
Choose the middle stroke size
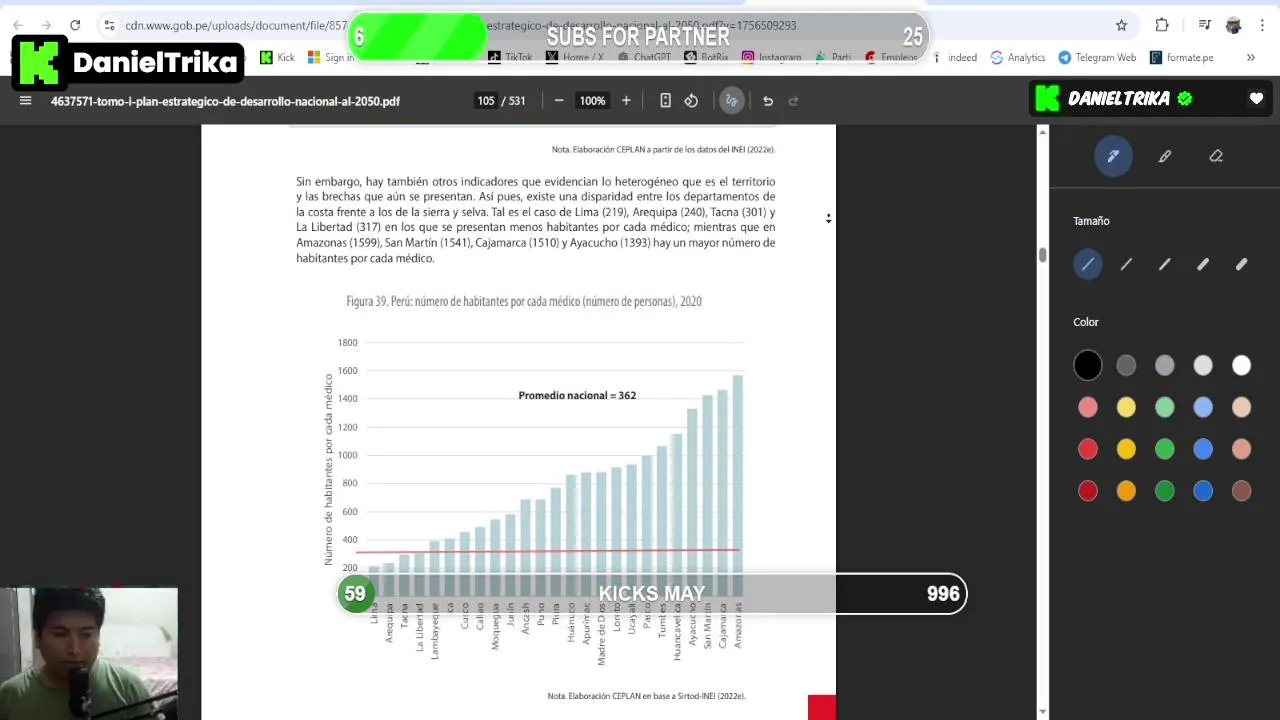1165,264
